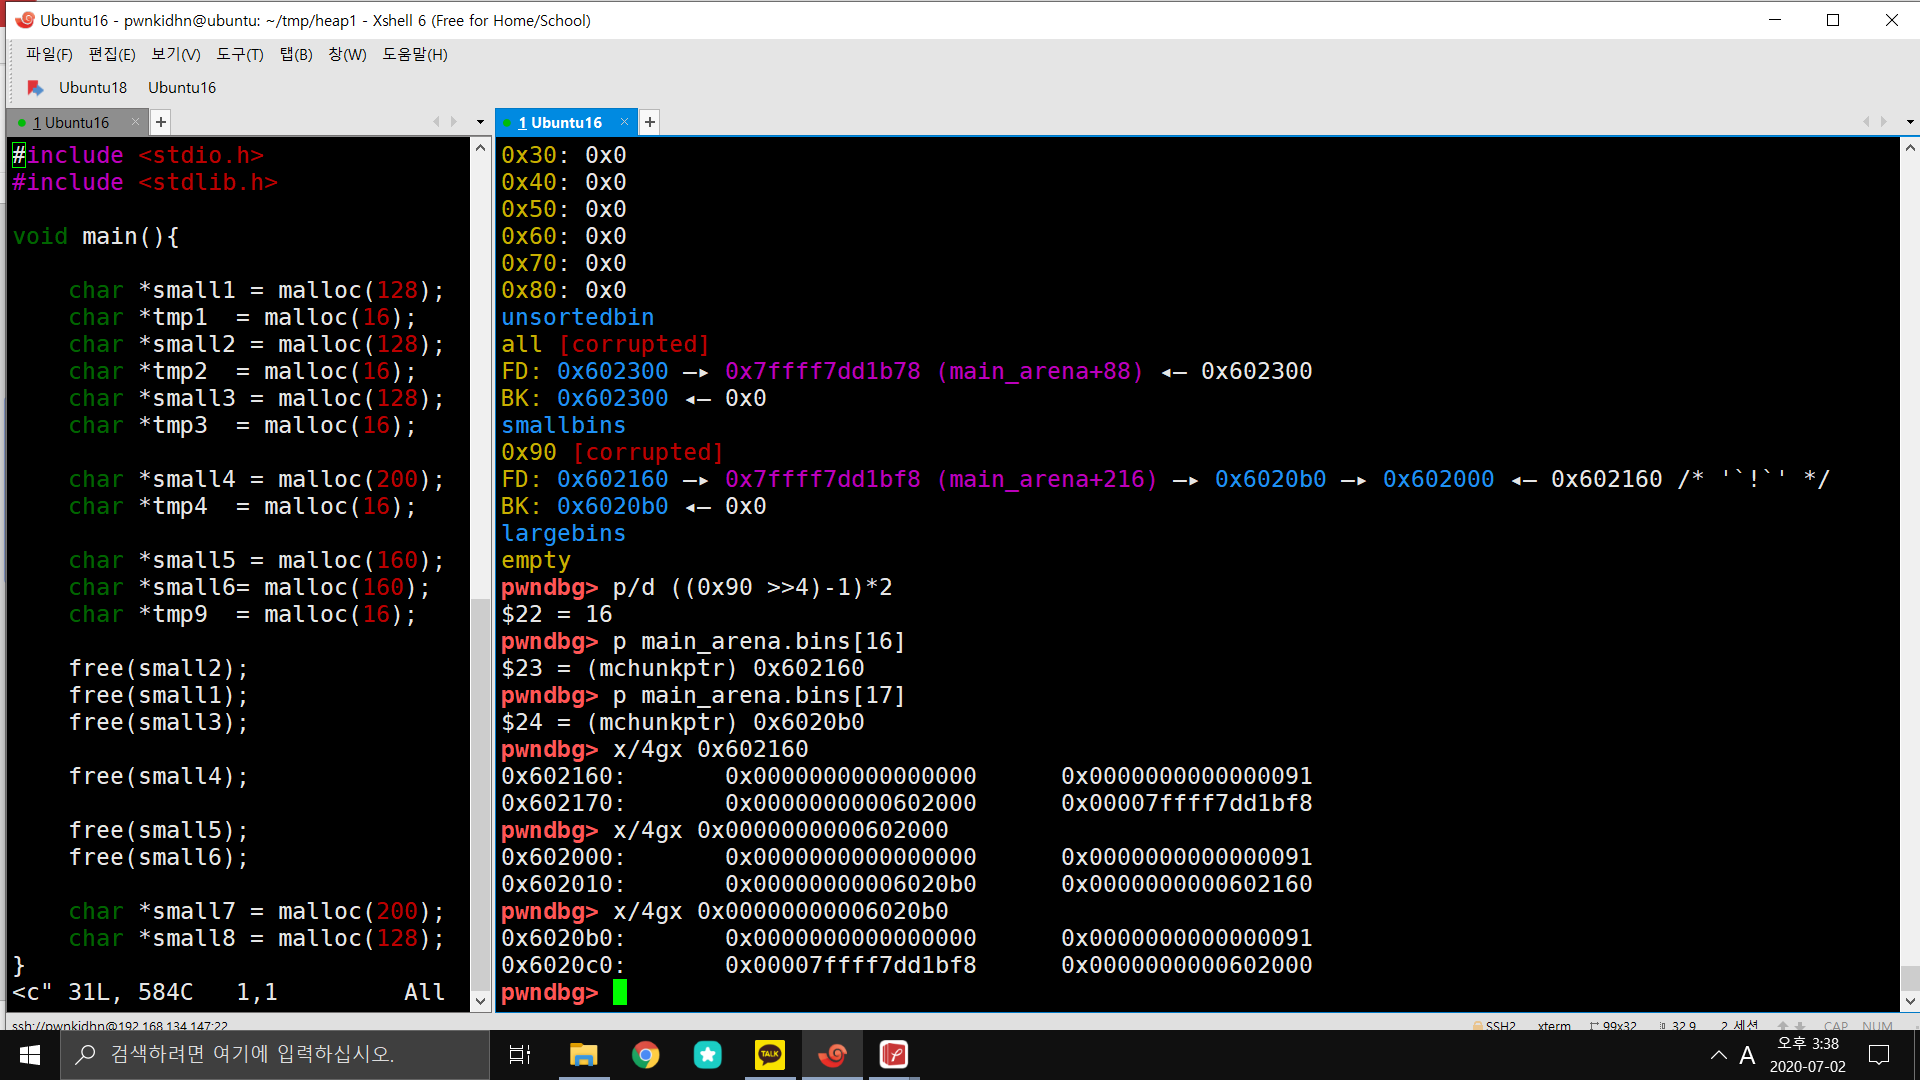
Task: Close the left pane Ubuntu16 tab
Action: click(136, 122)
